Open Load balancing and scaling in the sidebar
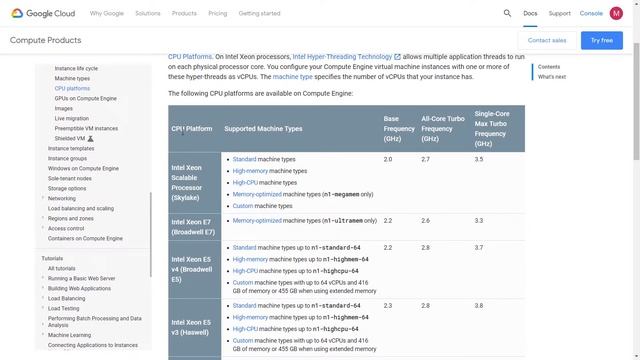 point(81,209)
